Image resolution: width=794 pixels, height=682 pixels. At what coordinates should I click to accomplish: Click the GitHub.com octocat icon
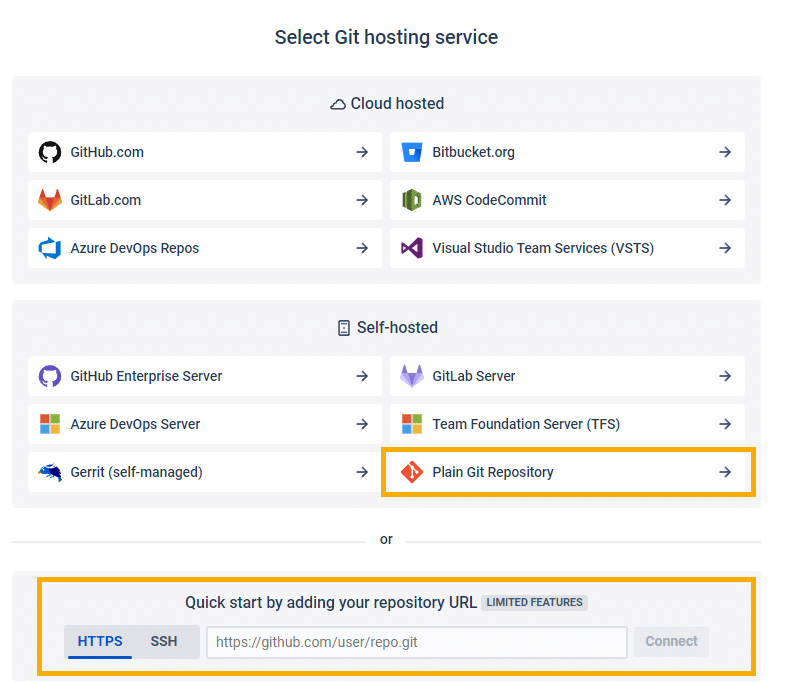(x=50, y=152)
